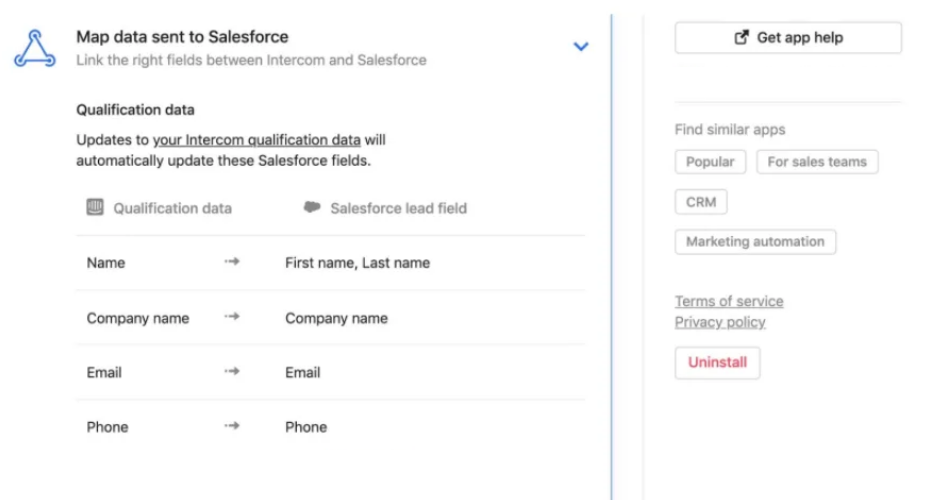Viewport: 940px width, 500px height.
Task: Click the Intercom icon beside Qualification data
Action: pos(95,207)
